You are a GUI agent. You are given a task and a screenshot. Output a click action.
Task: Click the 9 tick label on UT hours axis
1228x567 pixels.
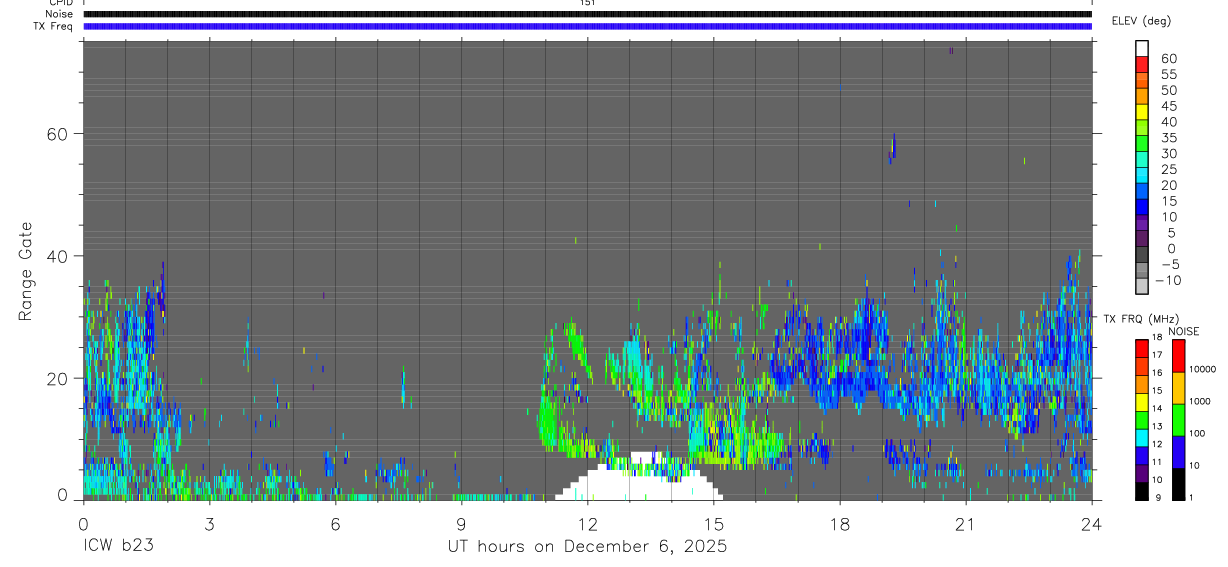point(461,523)
